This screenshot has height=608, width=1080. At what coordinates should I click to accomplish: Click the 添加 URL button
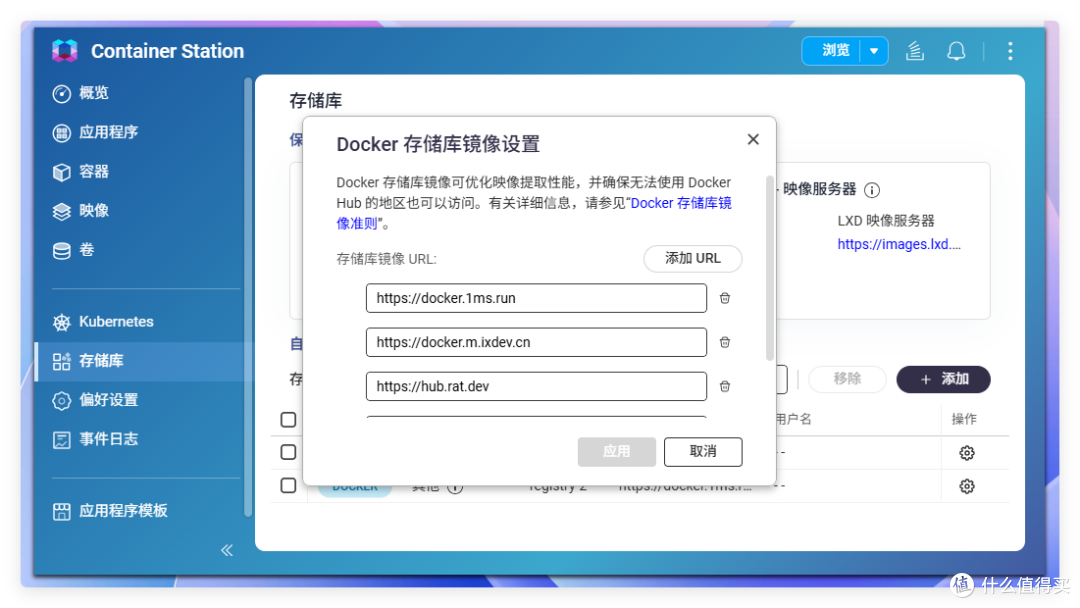tap(693, 259)
